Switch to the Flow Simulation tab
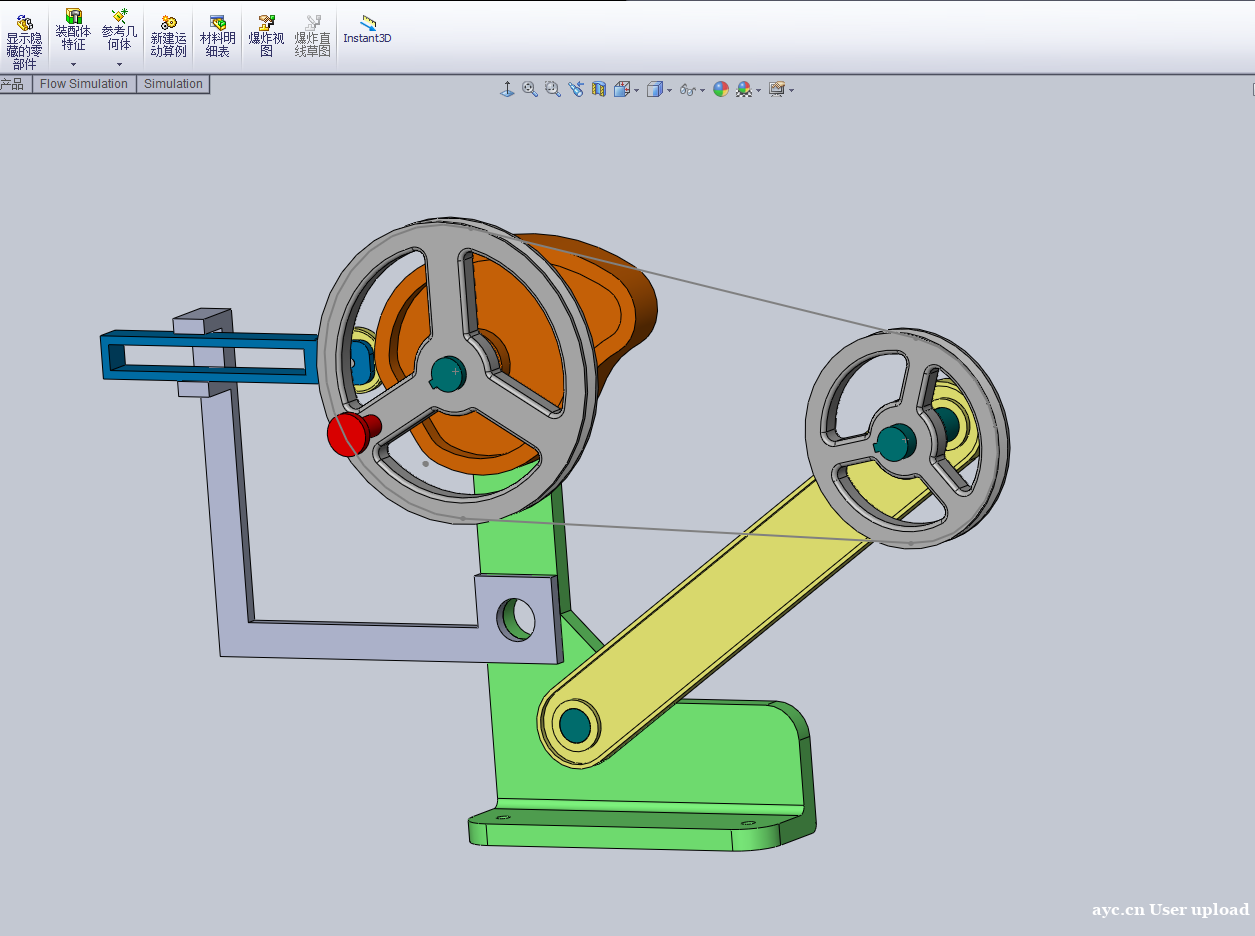This screenshot has width=1255, height=936. 84,84
